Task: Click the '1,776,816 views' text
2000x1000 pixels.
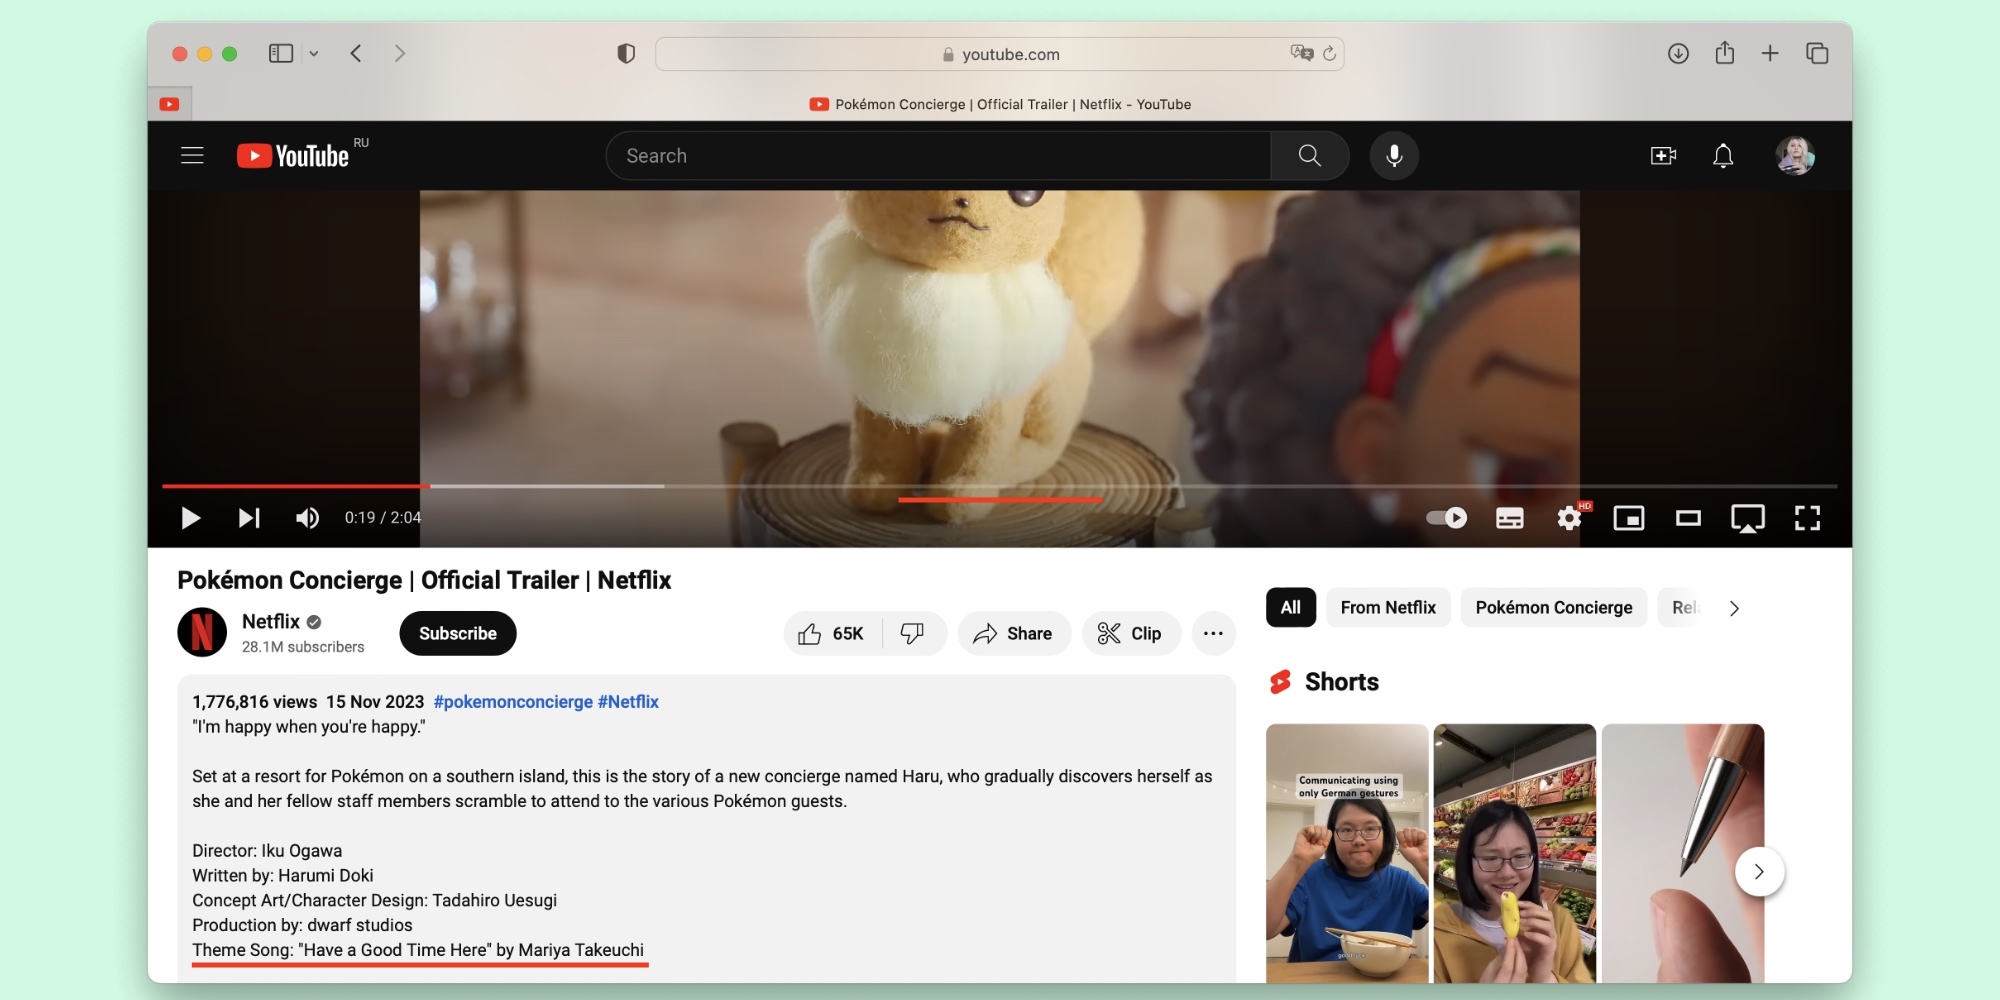Action: [x=255, y=702]
